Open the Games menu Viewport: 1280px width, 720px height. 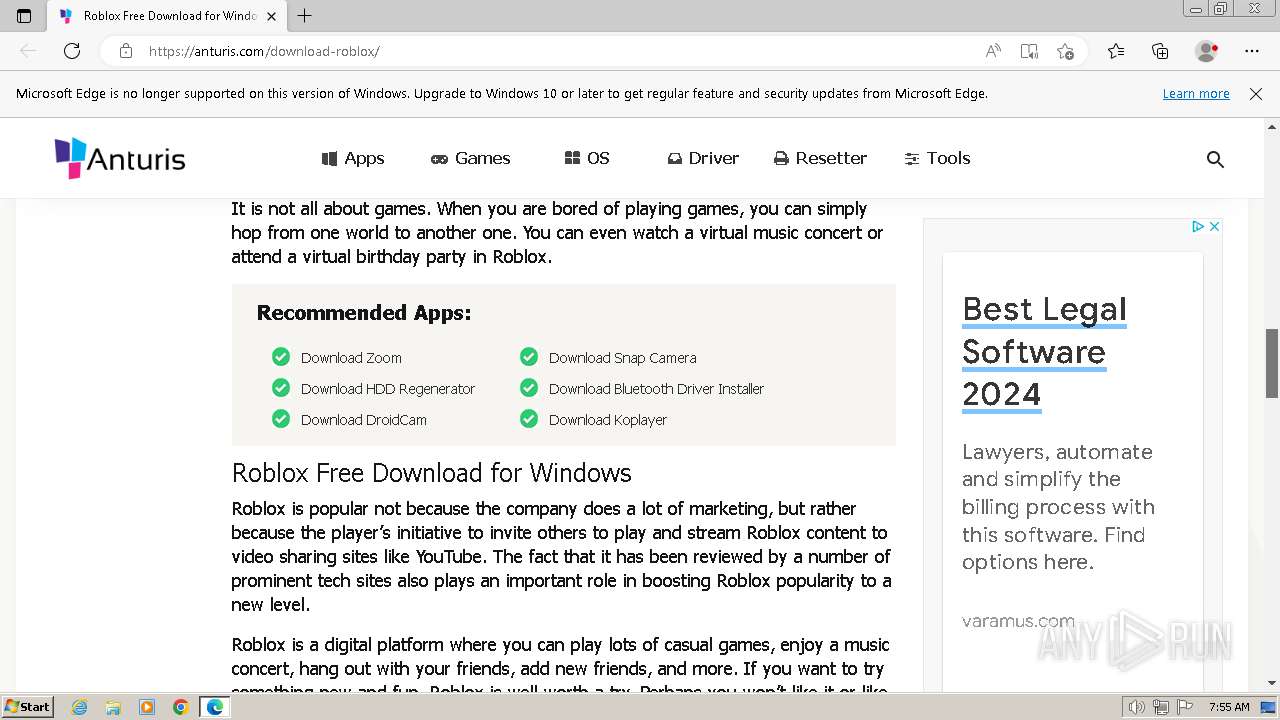470,158
